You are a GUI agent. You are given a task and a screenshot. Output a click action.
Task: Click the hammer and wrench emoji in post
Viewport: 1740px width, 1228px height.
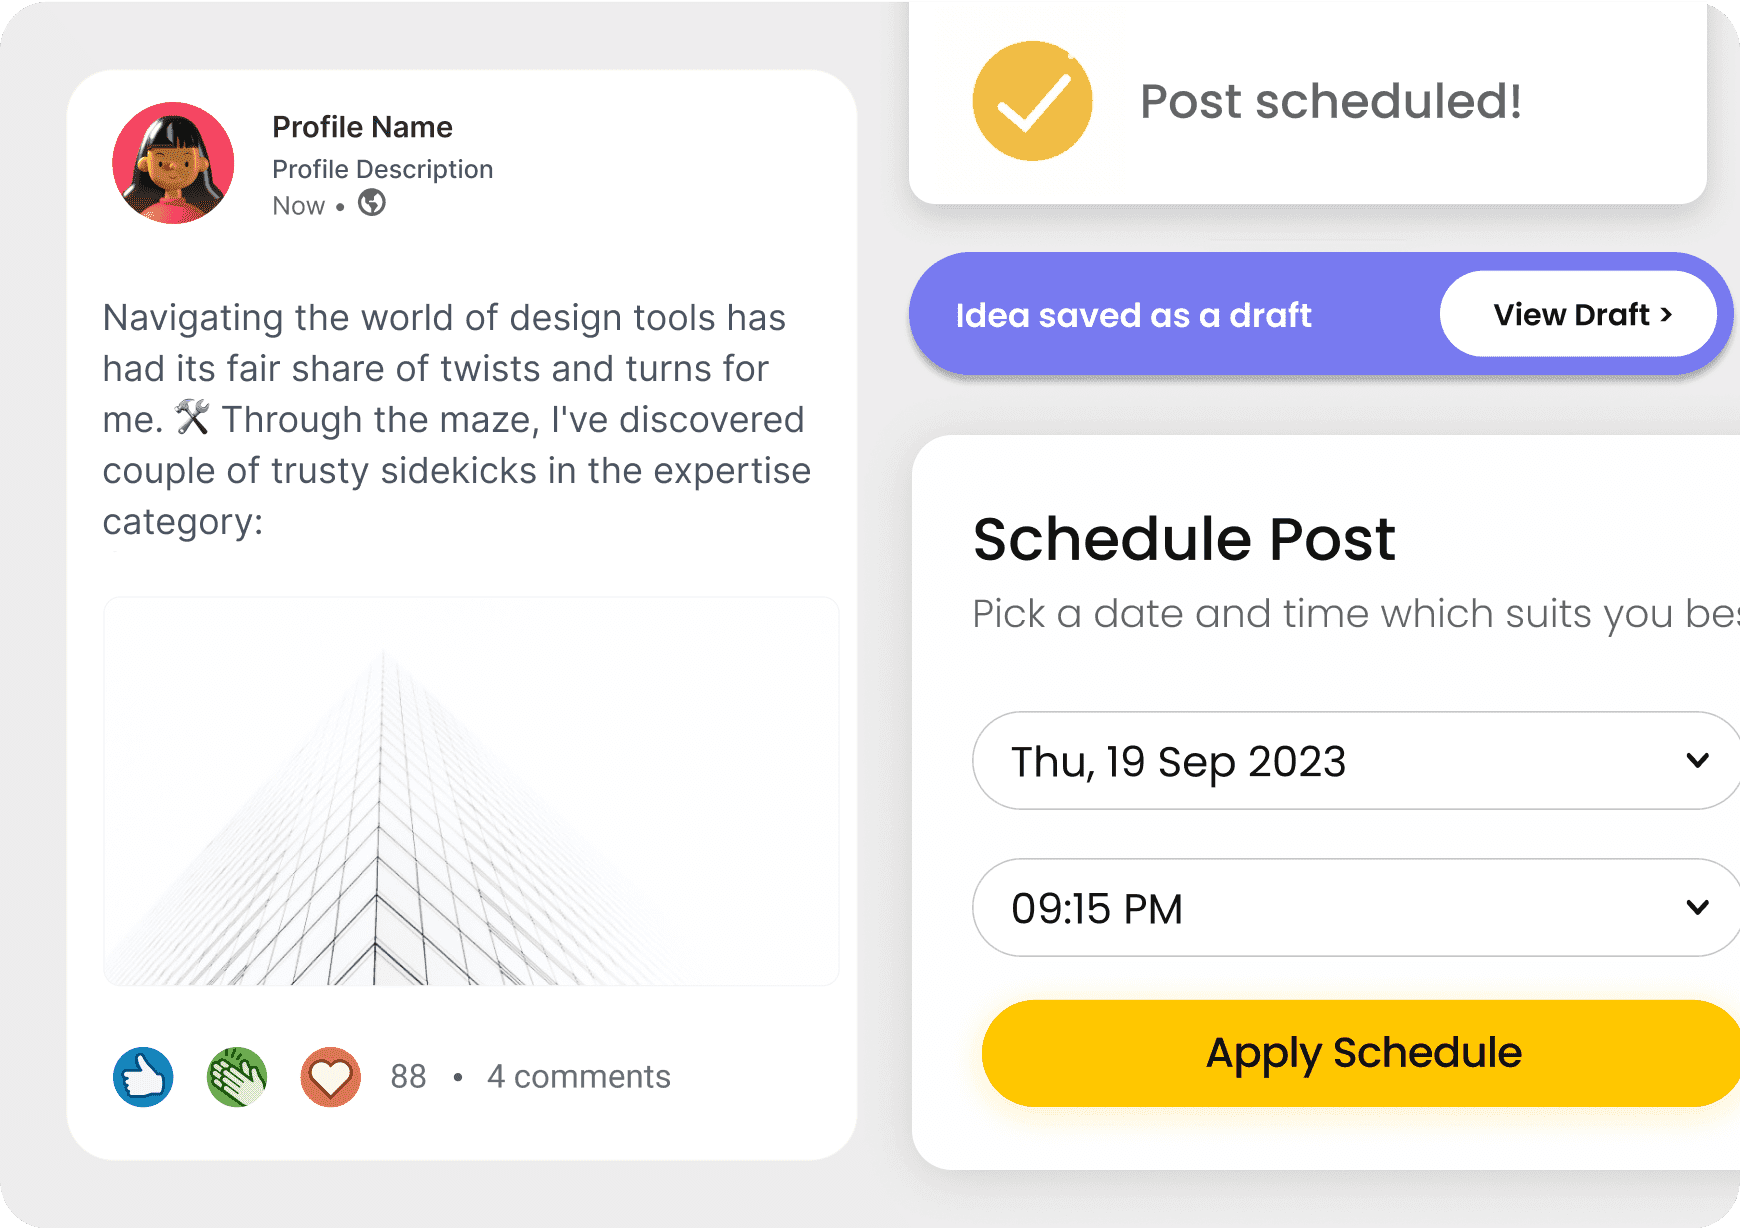pyautogui.click(x=192, y=417)
